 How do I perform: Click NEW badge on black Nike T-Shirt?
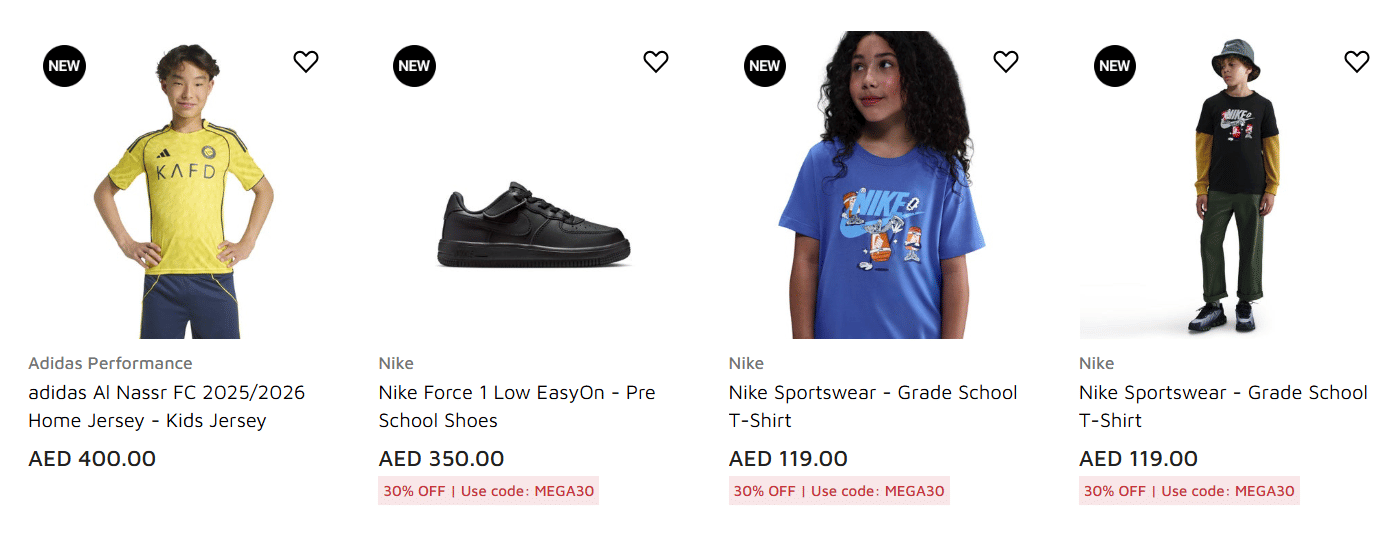[1114, 66]
